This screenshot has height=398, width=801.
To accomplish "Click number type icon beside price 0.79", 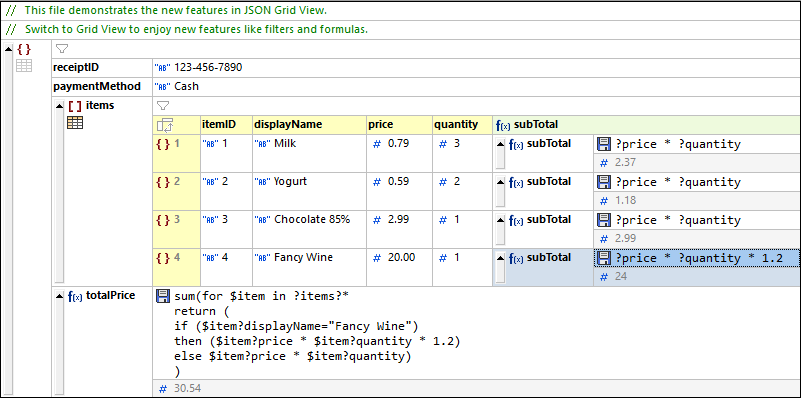I will pos(377,145).
